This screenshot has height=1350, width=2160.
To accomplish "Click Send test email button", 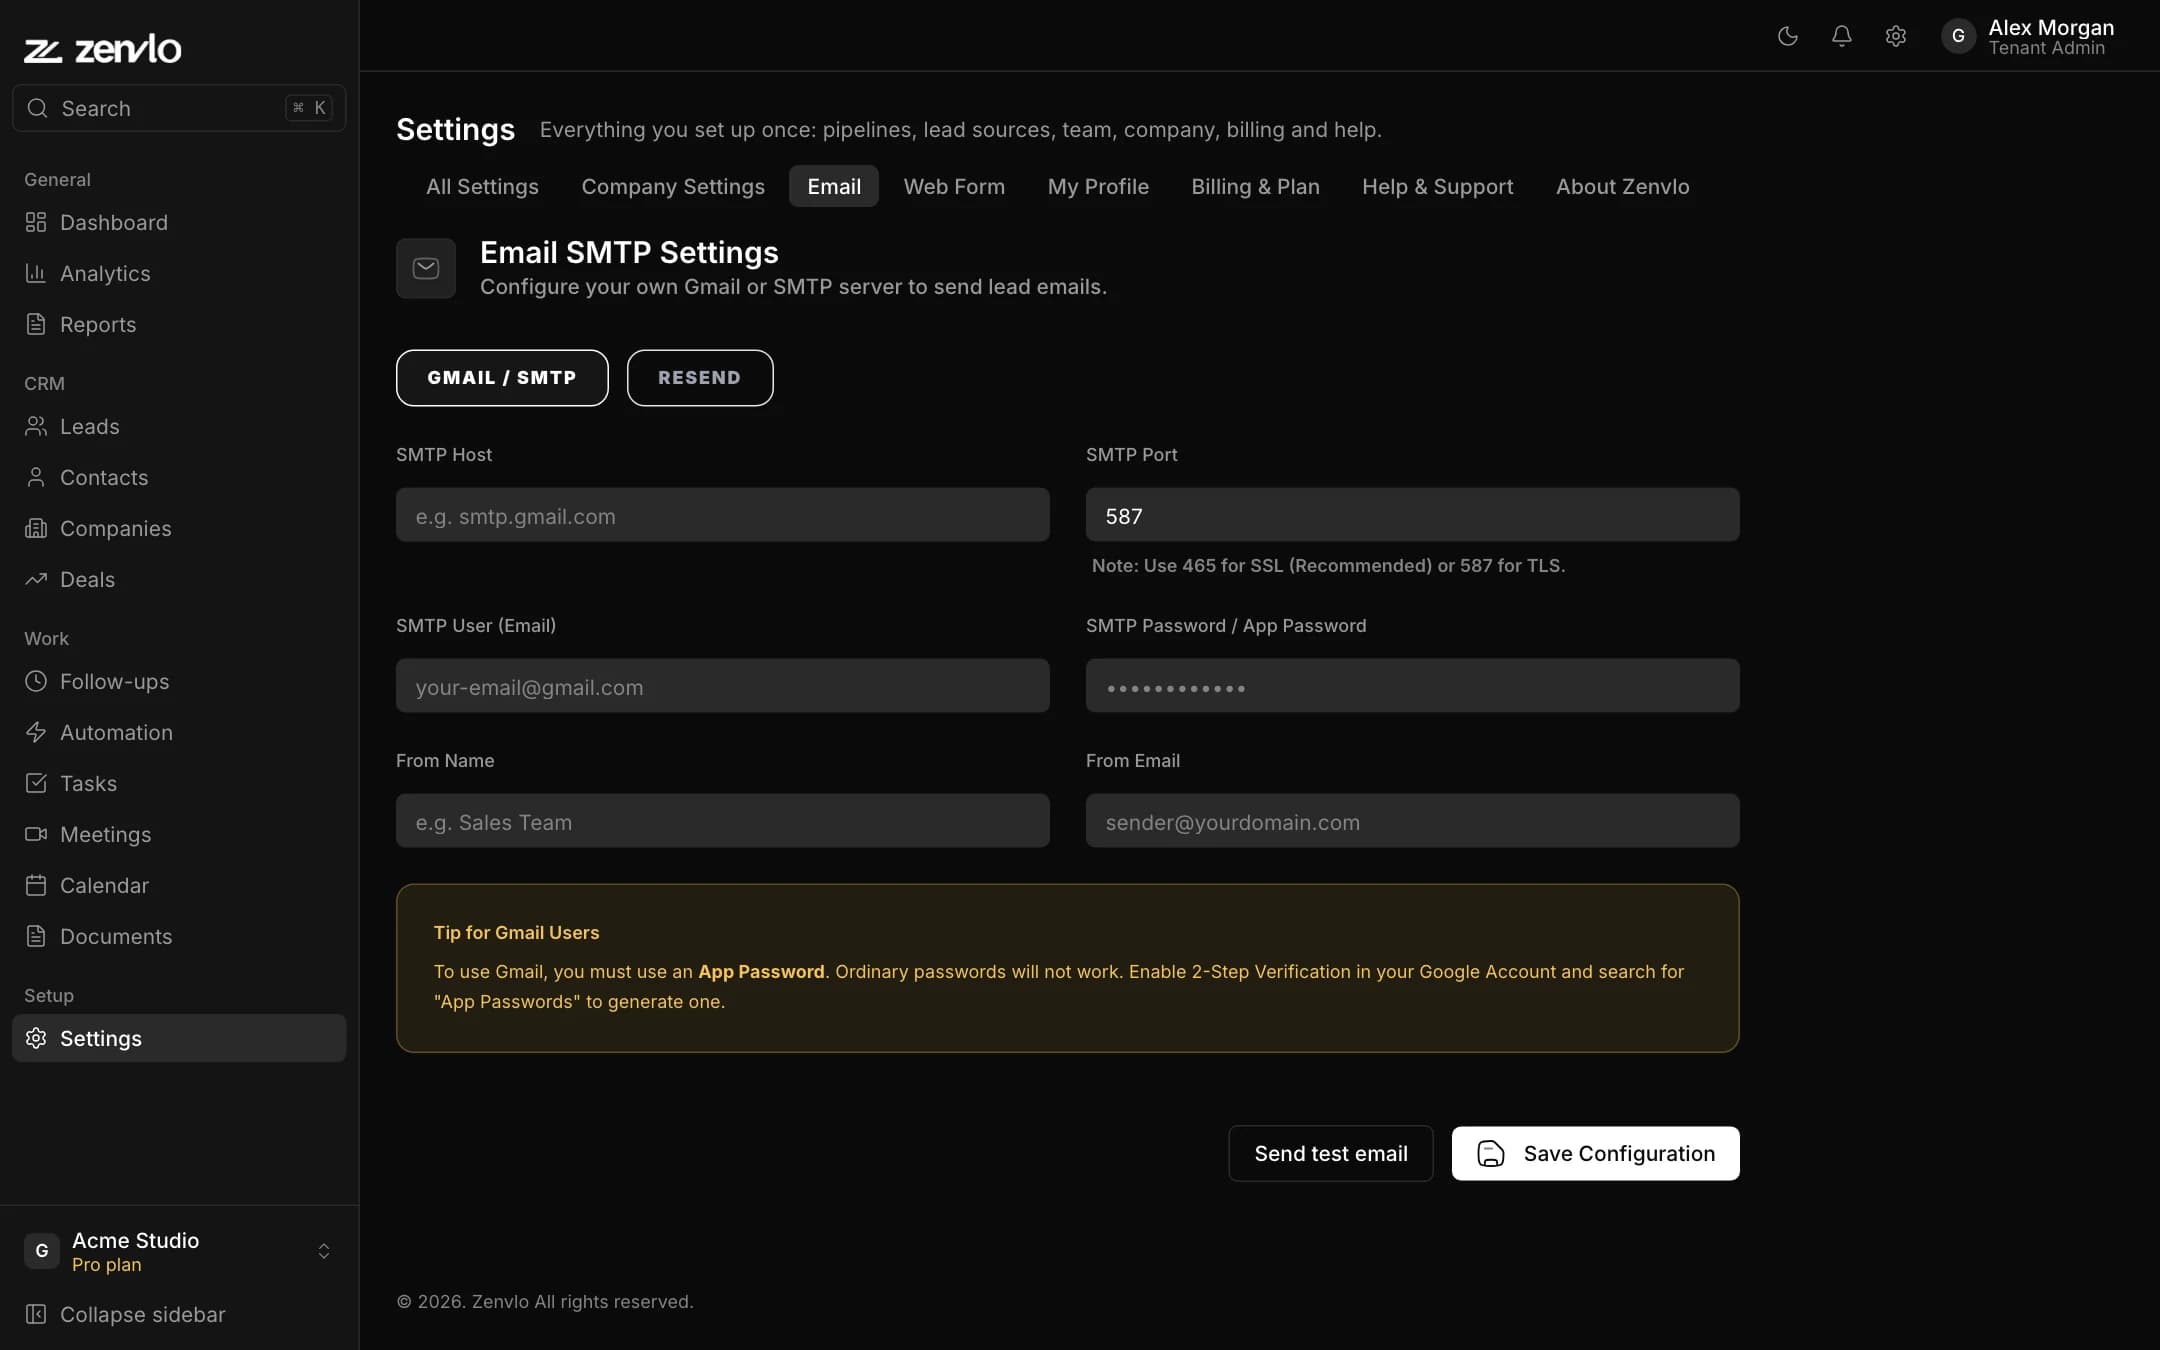I will click(x=1331, y=1153).
